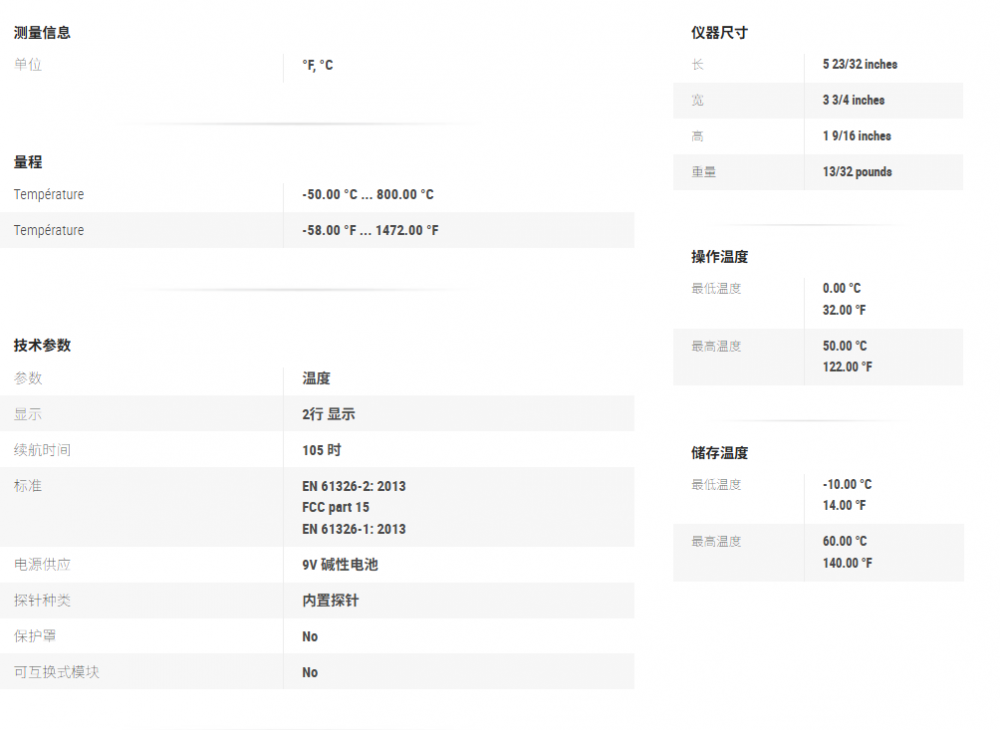This screenshot has height=730, width=1000.
Task: Select the °F, °C unit value
Action: tap(318, 65)
